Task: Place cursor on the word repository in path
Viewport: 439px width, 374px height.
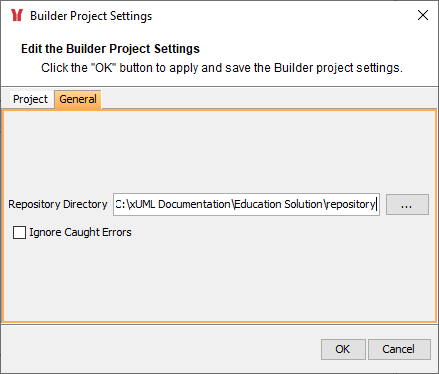Action: tap(351, 204)
